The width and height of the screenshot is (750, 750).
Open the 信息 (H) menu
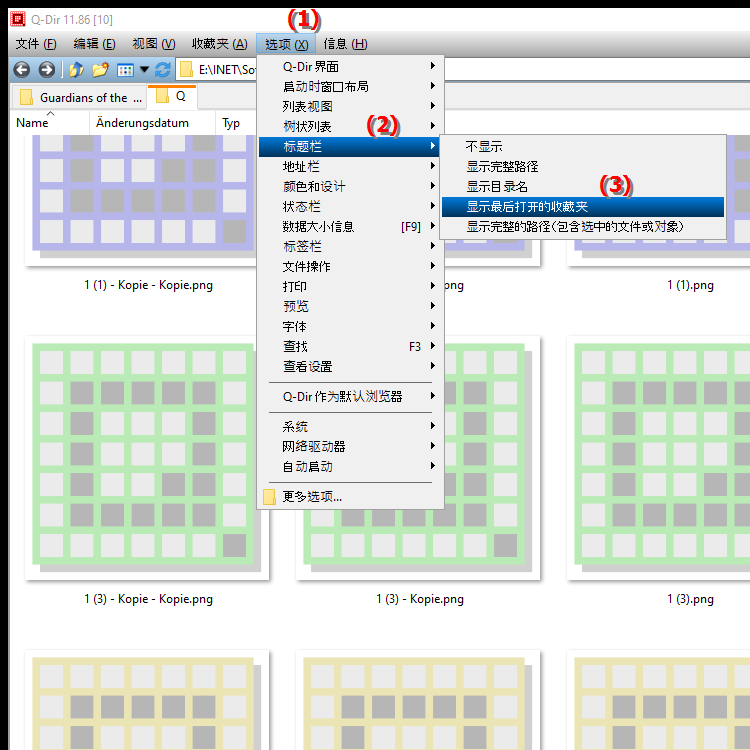click(345, 44)
